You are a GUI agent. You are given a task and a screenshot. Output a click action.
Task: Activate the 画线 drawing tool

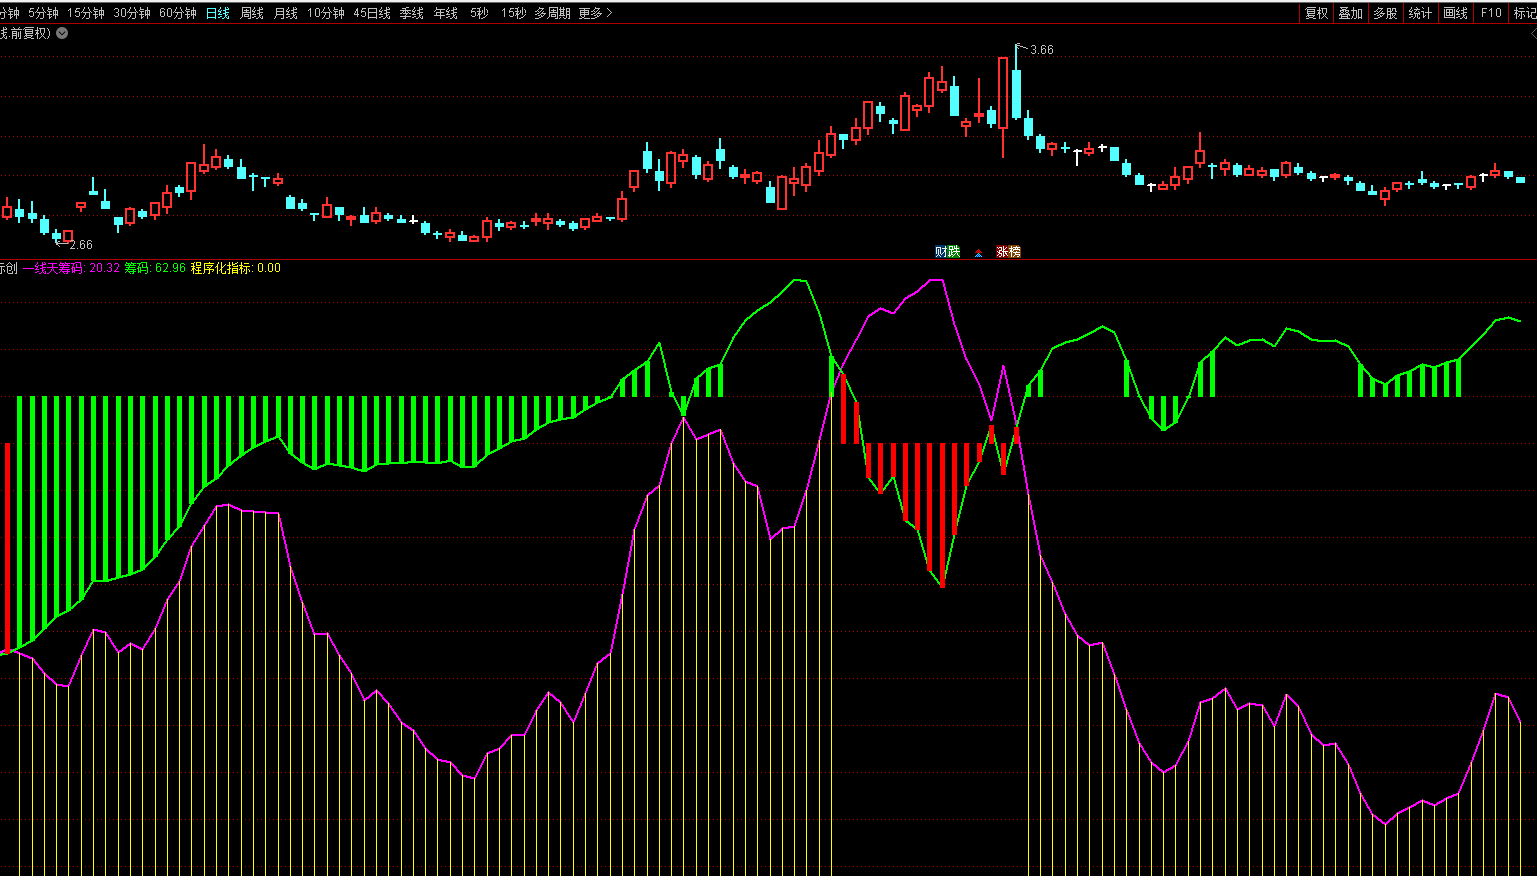(x=1455, y=13)
